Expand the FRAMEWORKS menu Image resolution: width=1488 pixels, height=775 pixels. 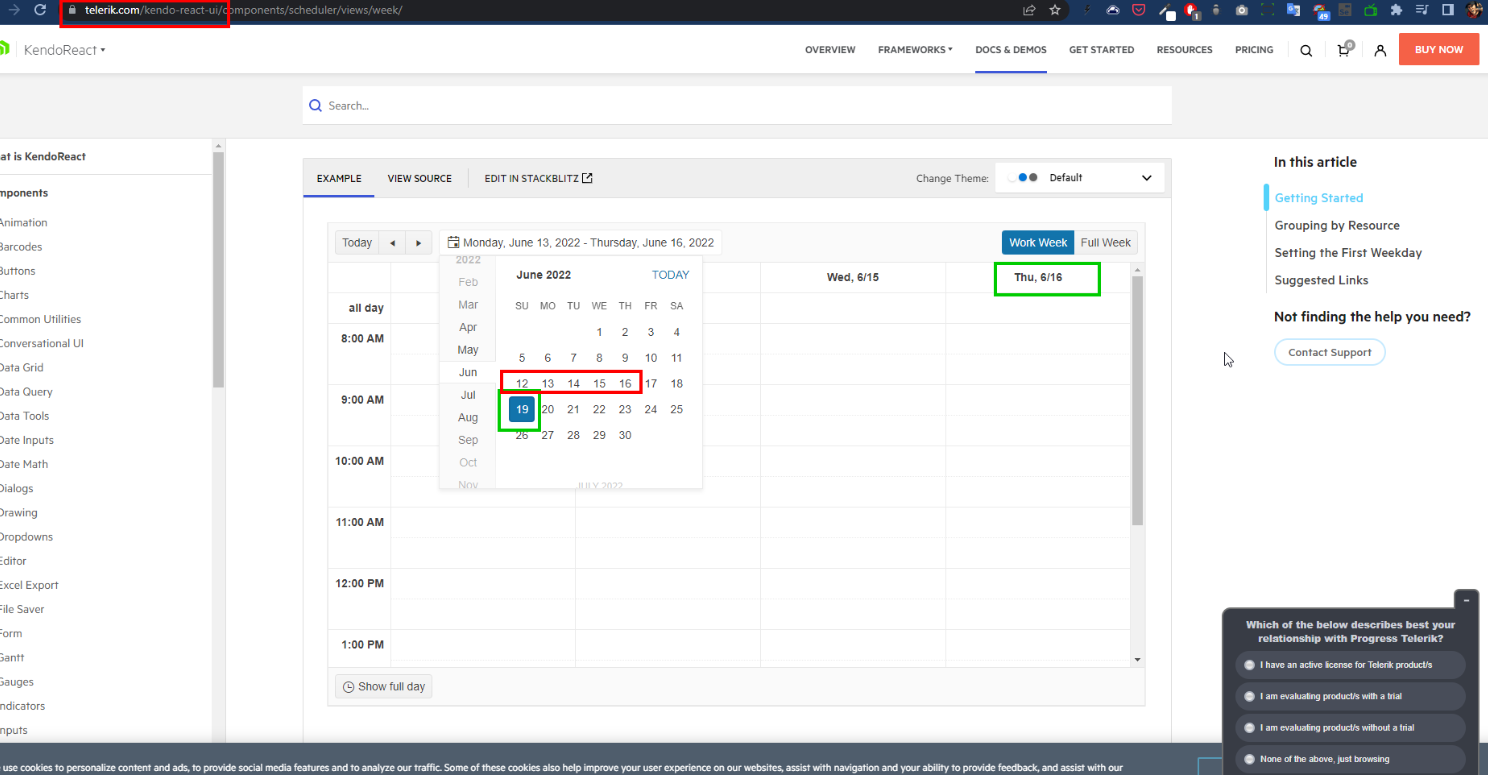(x=915, y=50)
